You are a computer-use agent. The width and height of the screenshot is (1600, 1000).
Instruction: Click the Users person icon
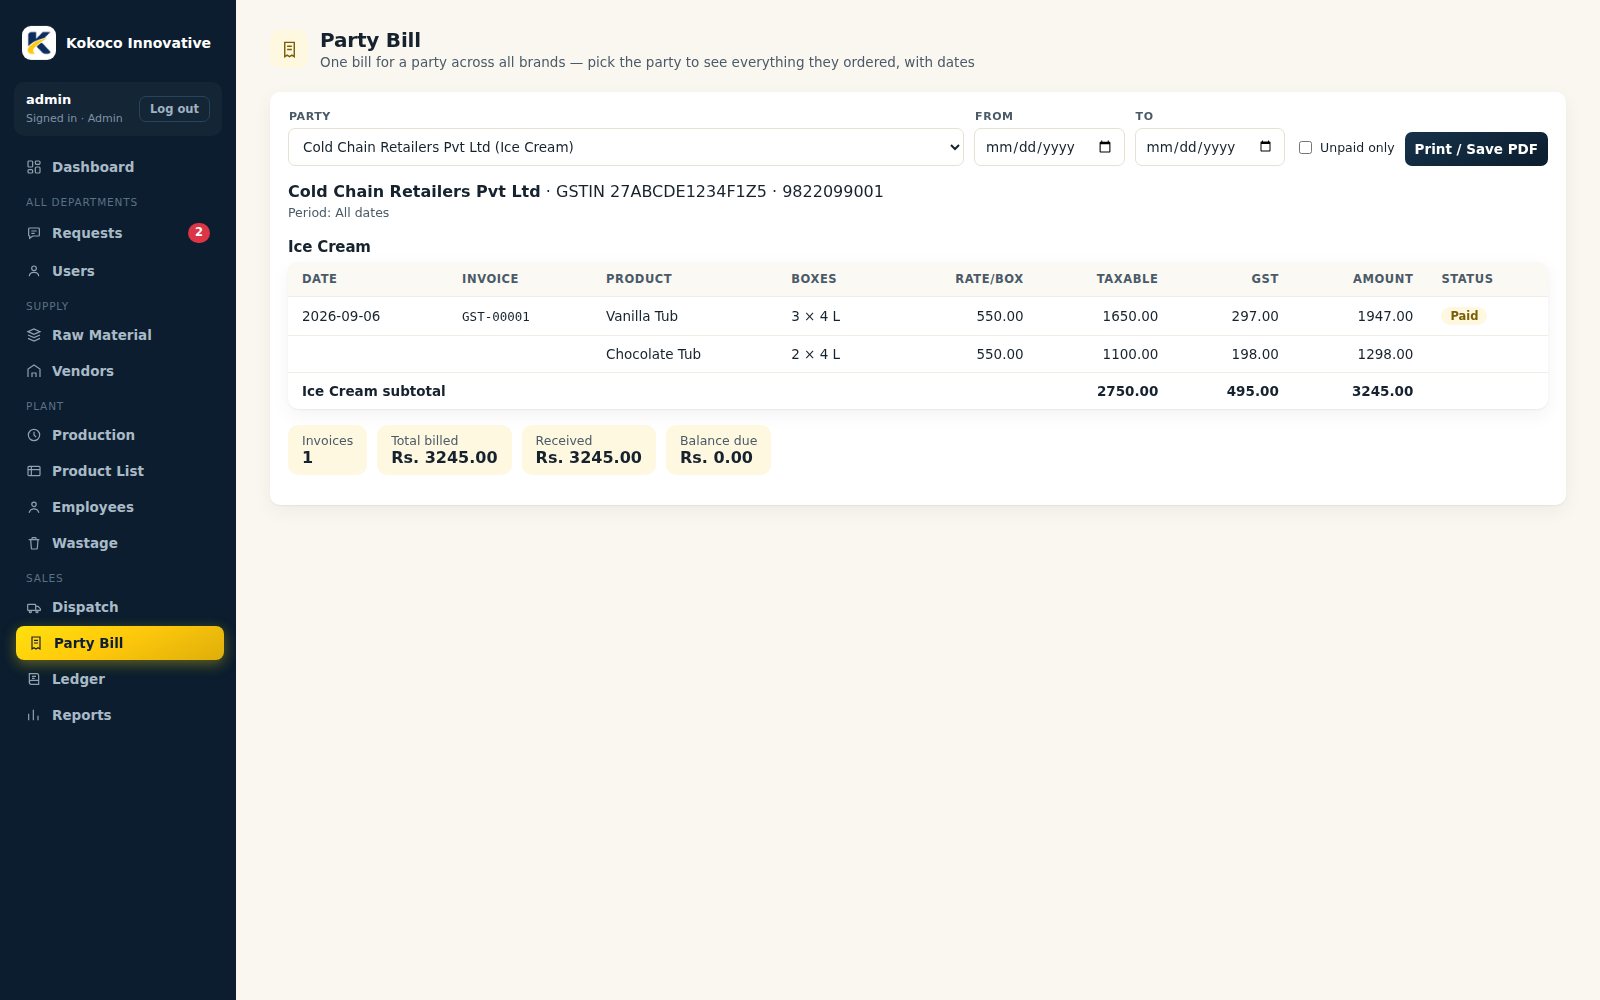click(x=34, y=271)
